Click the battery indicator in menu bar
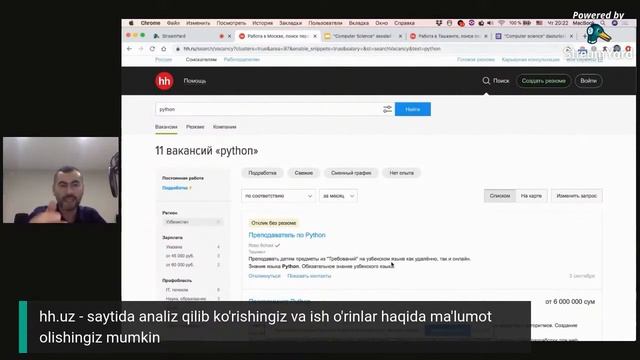The height and width of the screenshot is (360, 640). (x=527, y=23)
